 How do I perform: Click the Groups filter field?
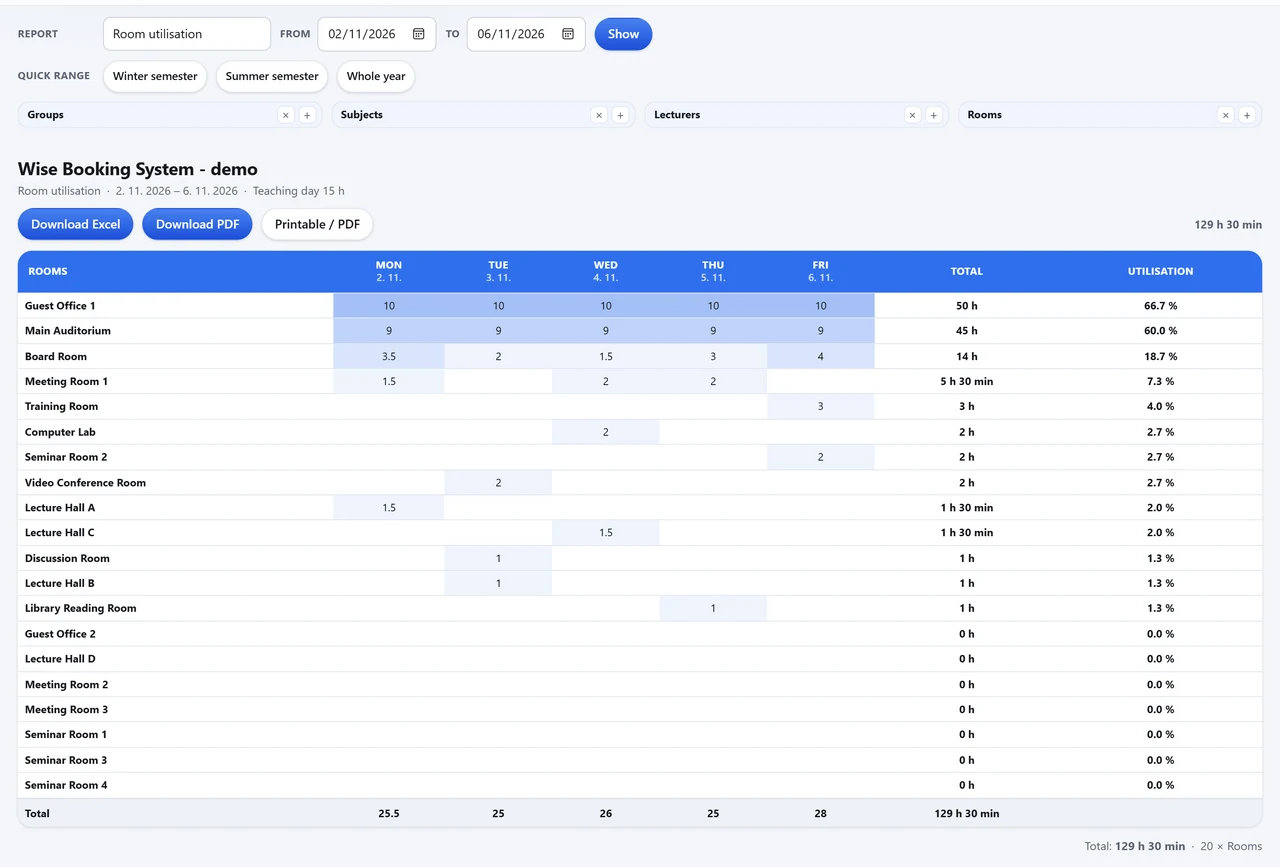coord(170,115)
